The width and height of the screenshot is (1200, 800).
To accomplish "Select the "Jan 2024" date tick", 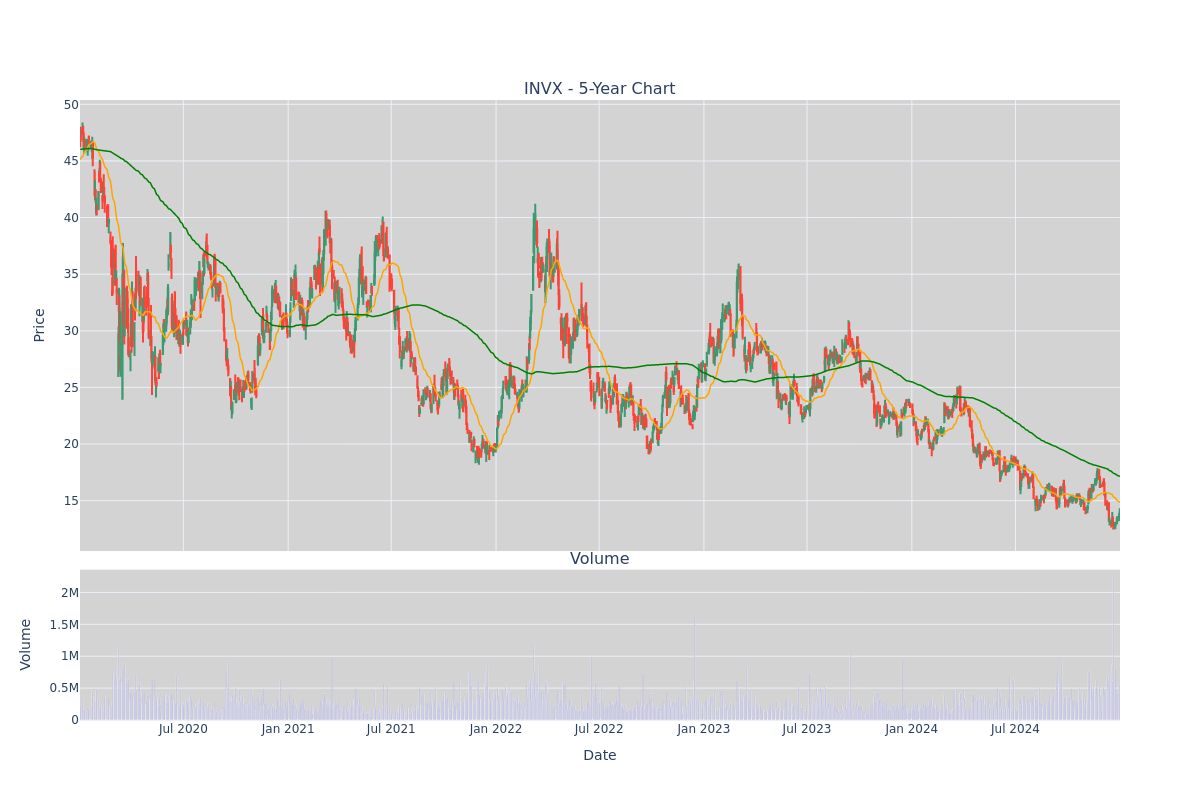I will pyautogui.click(x=912, y=729).
